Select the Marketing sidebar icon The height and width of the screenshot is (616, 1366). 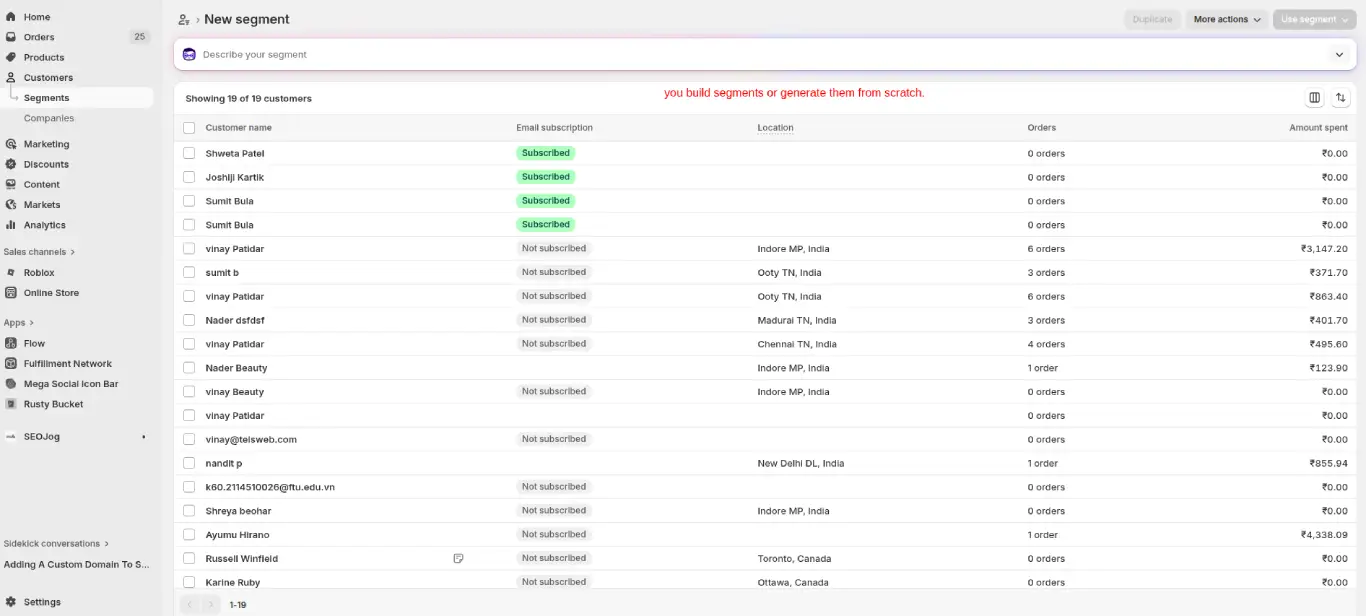point(10,143)
